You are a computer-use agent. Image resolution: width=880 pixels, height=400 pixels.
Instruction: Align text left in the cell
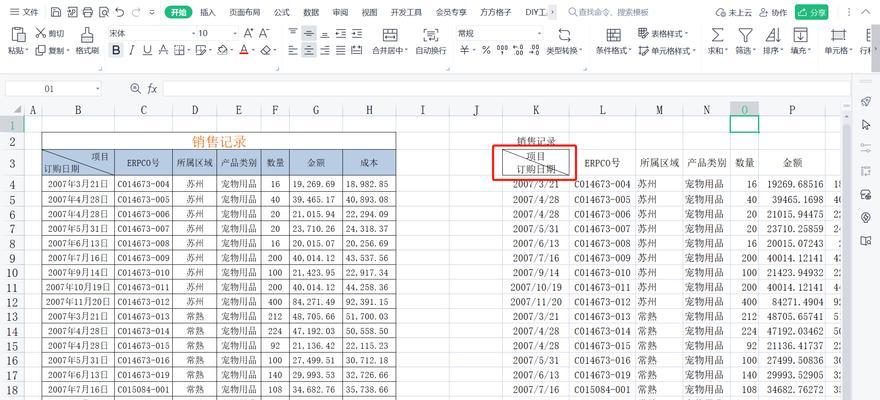[x=292, y=50]
